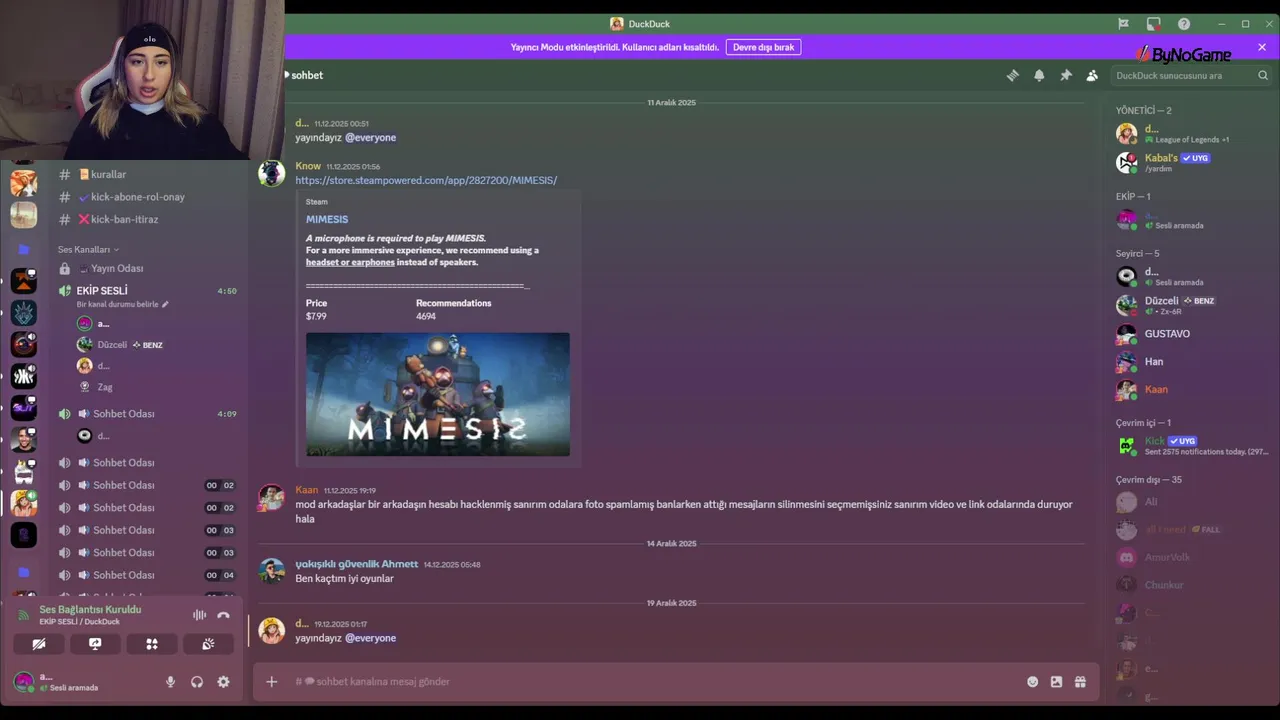1280x720 pixels.
Task: Start an Activity with the four-dots icon
Action: coord(152,644)
